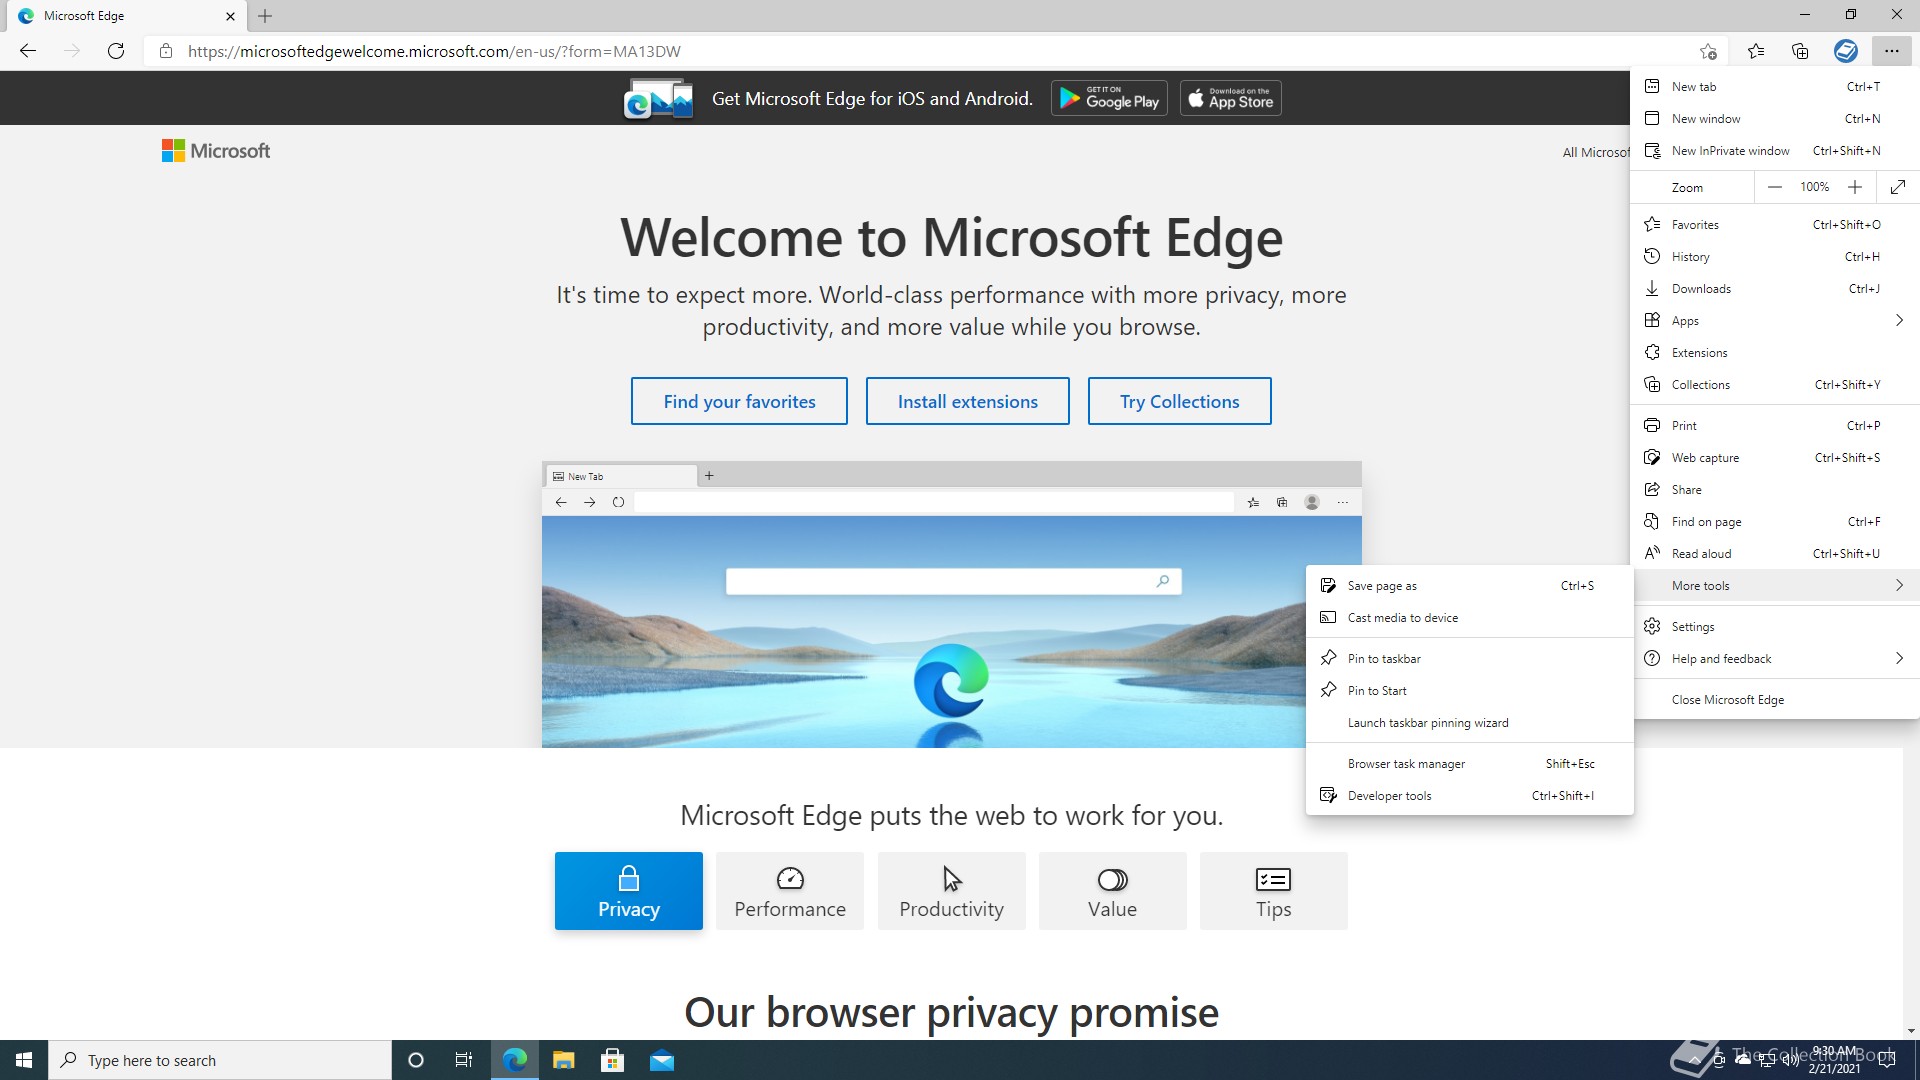Click the Zoom out minus button
Image resolution: width=1920 pixels, height=1080 pixels.
1774,187
